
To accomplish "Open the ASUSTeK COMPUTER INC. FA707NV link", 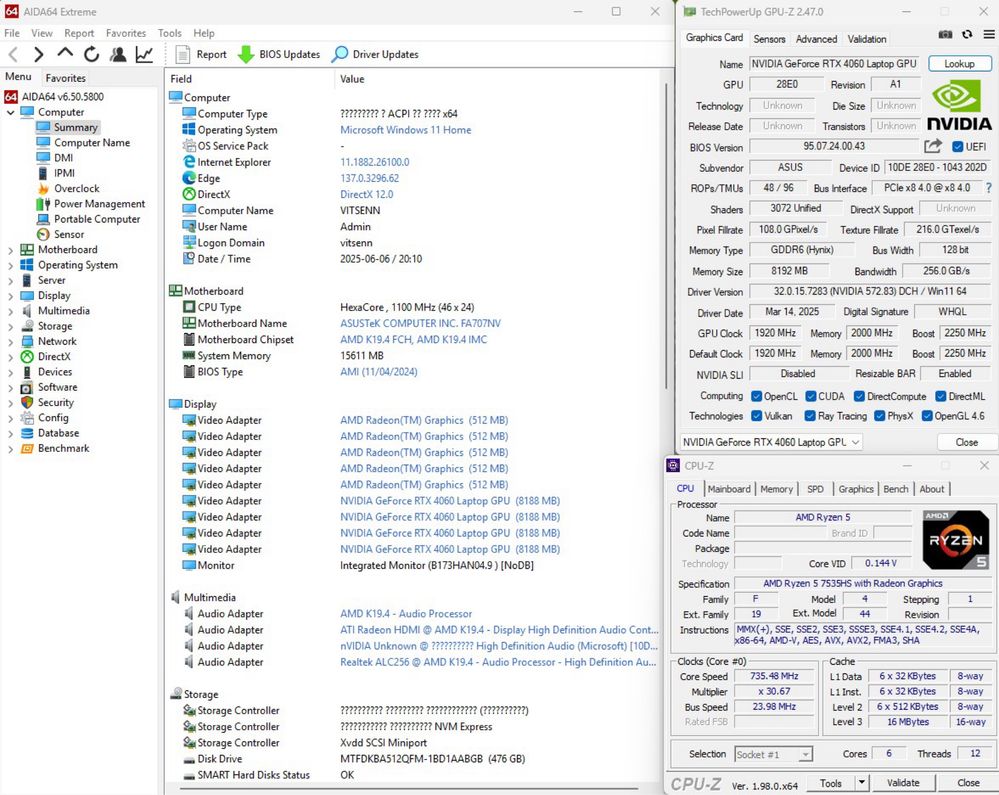I will (x=420, y=324).
